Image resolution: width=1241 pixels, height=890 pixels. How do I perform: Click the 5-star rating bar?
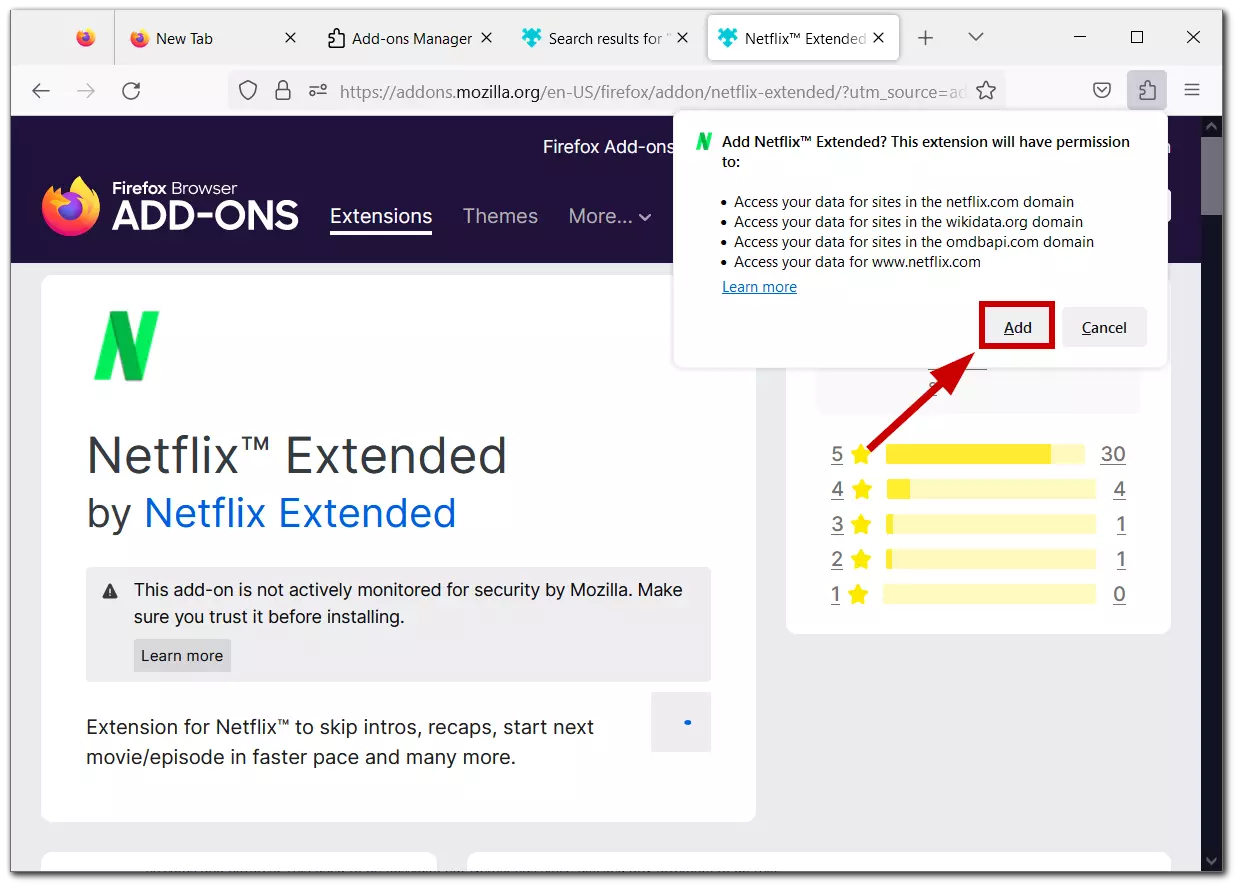click(x=985, y=454)
